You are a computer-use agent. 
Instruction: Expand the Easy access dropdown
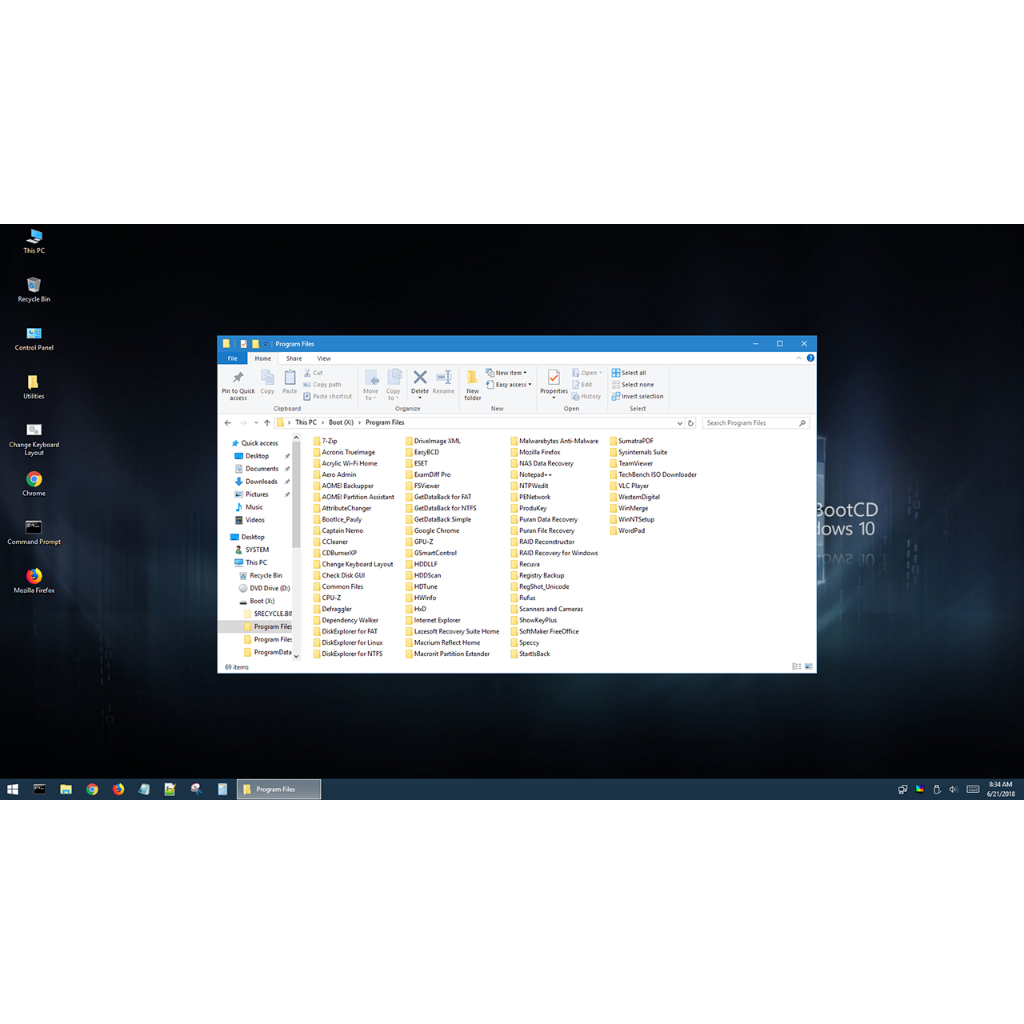tap(509, 385)
